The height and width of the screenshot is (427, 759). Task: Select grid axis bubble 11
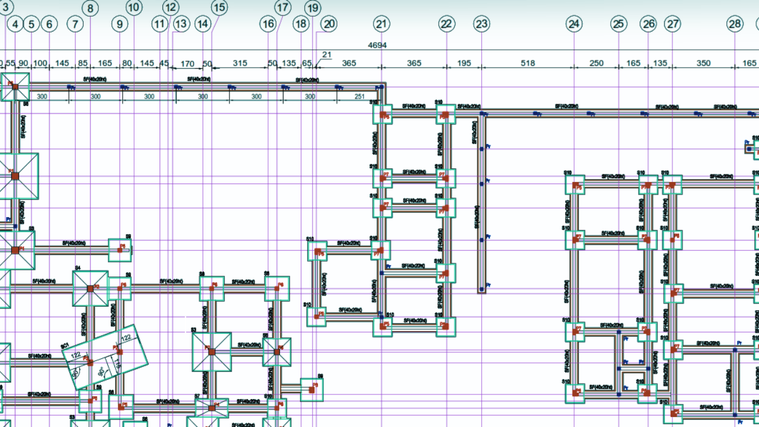160,24
